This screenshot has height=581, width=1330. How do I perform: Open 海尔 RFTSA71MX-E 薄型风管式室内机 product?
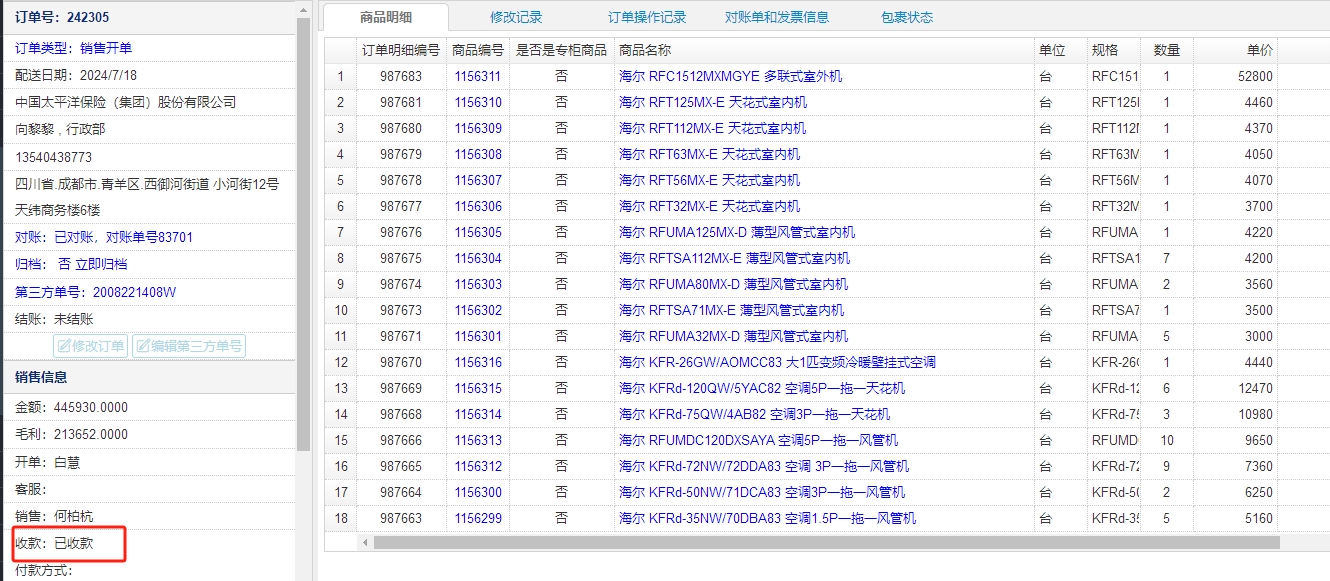(x=731, y=310)
